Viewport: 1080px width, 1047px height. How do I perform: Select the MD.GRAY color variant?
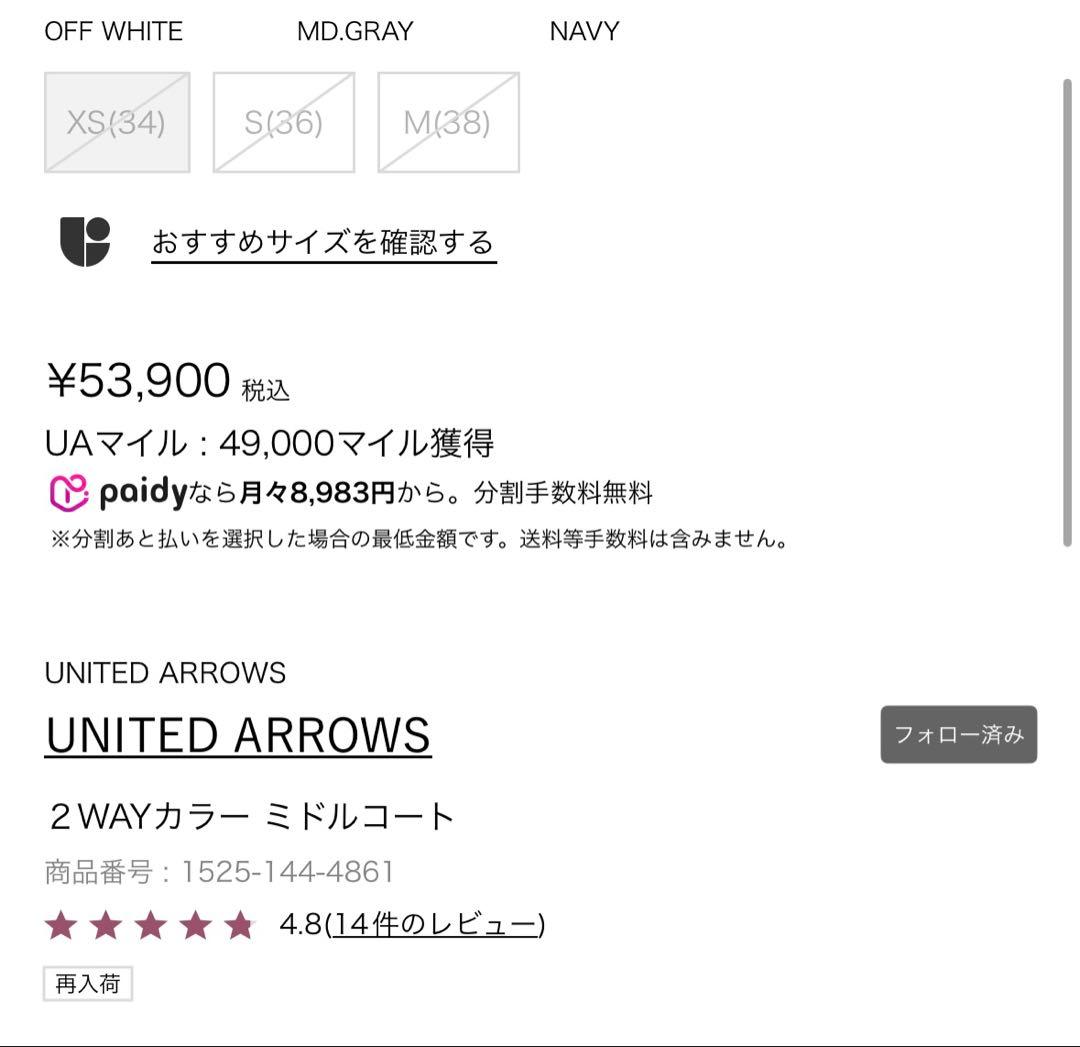[353, 31]
